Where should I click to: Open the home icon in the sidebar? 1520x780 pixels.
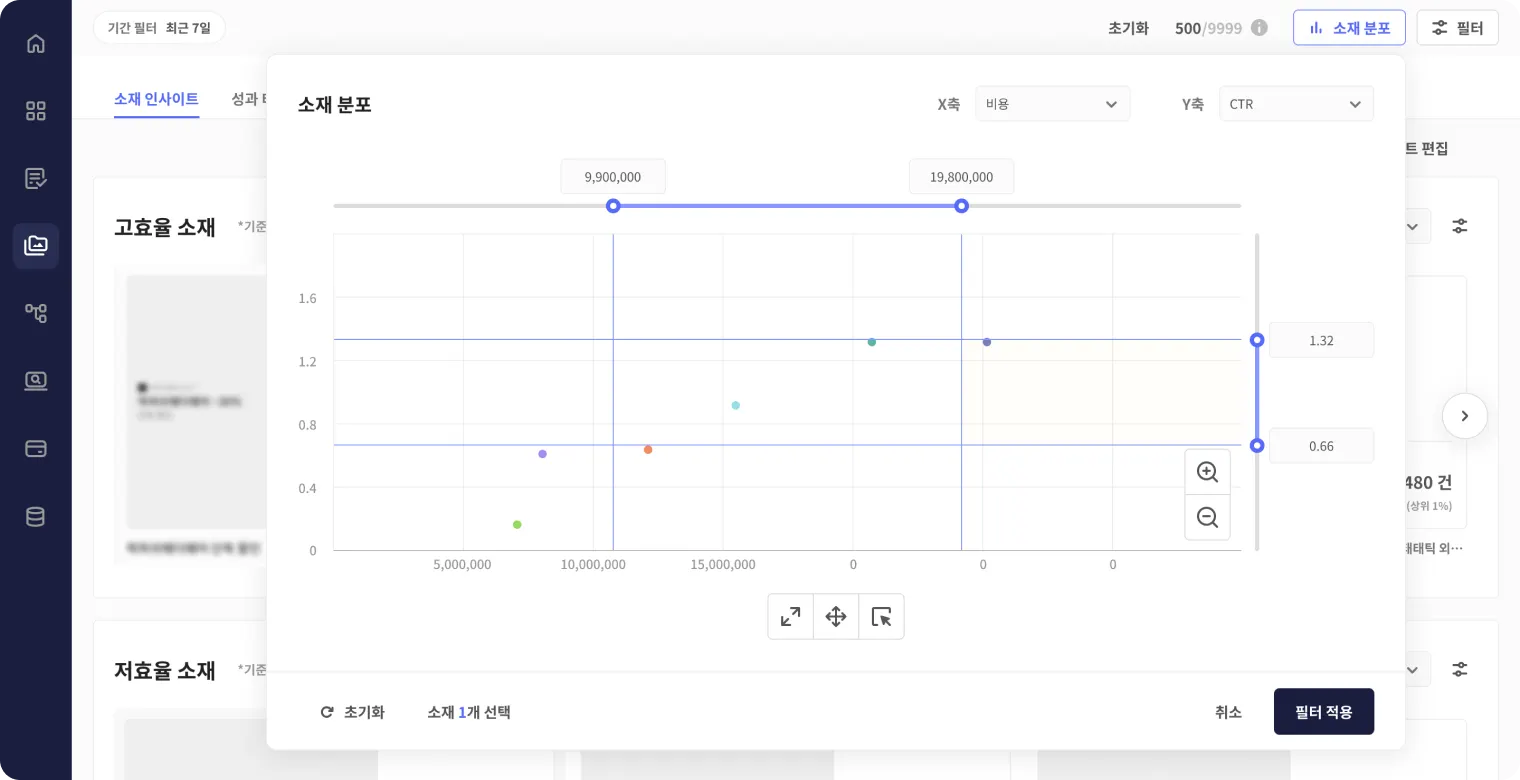coord(36,44)
